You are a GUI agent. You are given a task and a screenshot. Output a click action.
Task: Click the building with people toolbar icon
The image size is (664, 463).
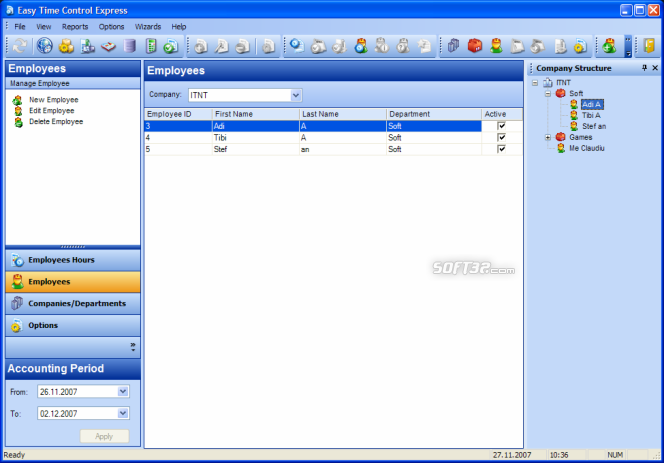[88, 46]
